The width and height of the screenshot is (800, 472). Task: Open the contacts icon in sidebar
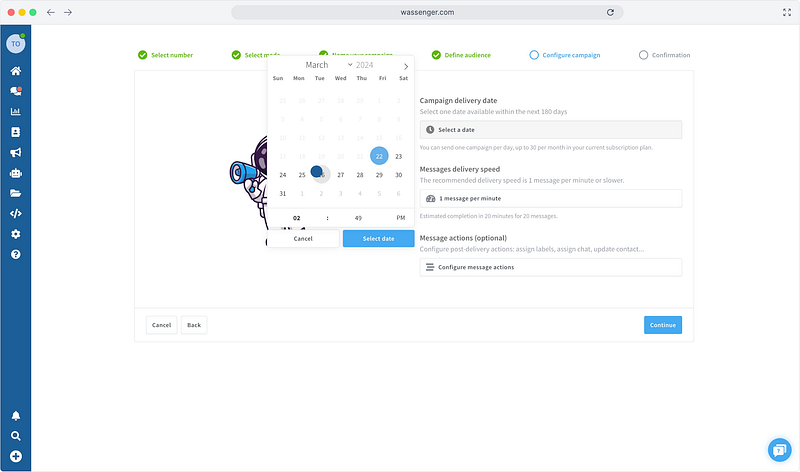coord(15,132)
